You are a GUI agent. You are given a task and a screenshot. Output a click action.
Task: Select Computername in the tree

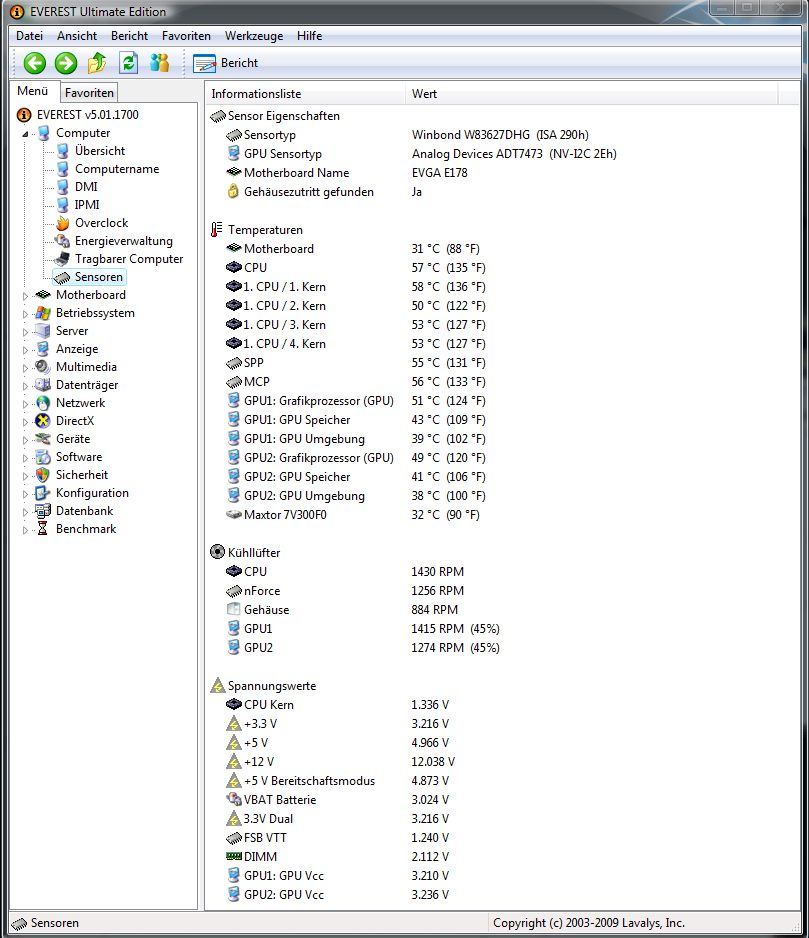(x=117, y=169)
